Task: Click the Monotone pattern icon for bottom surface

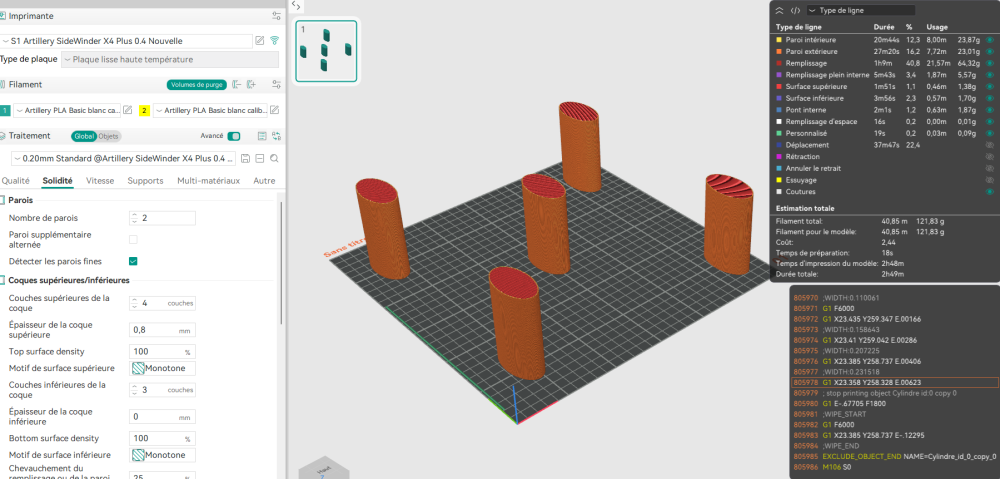Action: coord(138,455)
